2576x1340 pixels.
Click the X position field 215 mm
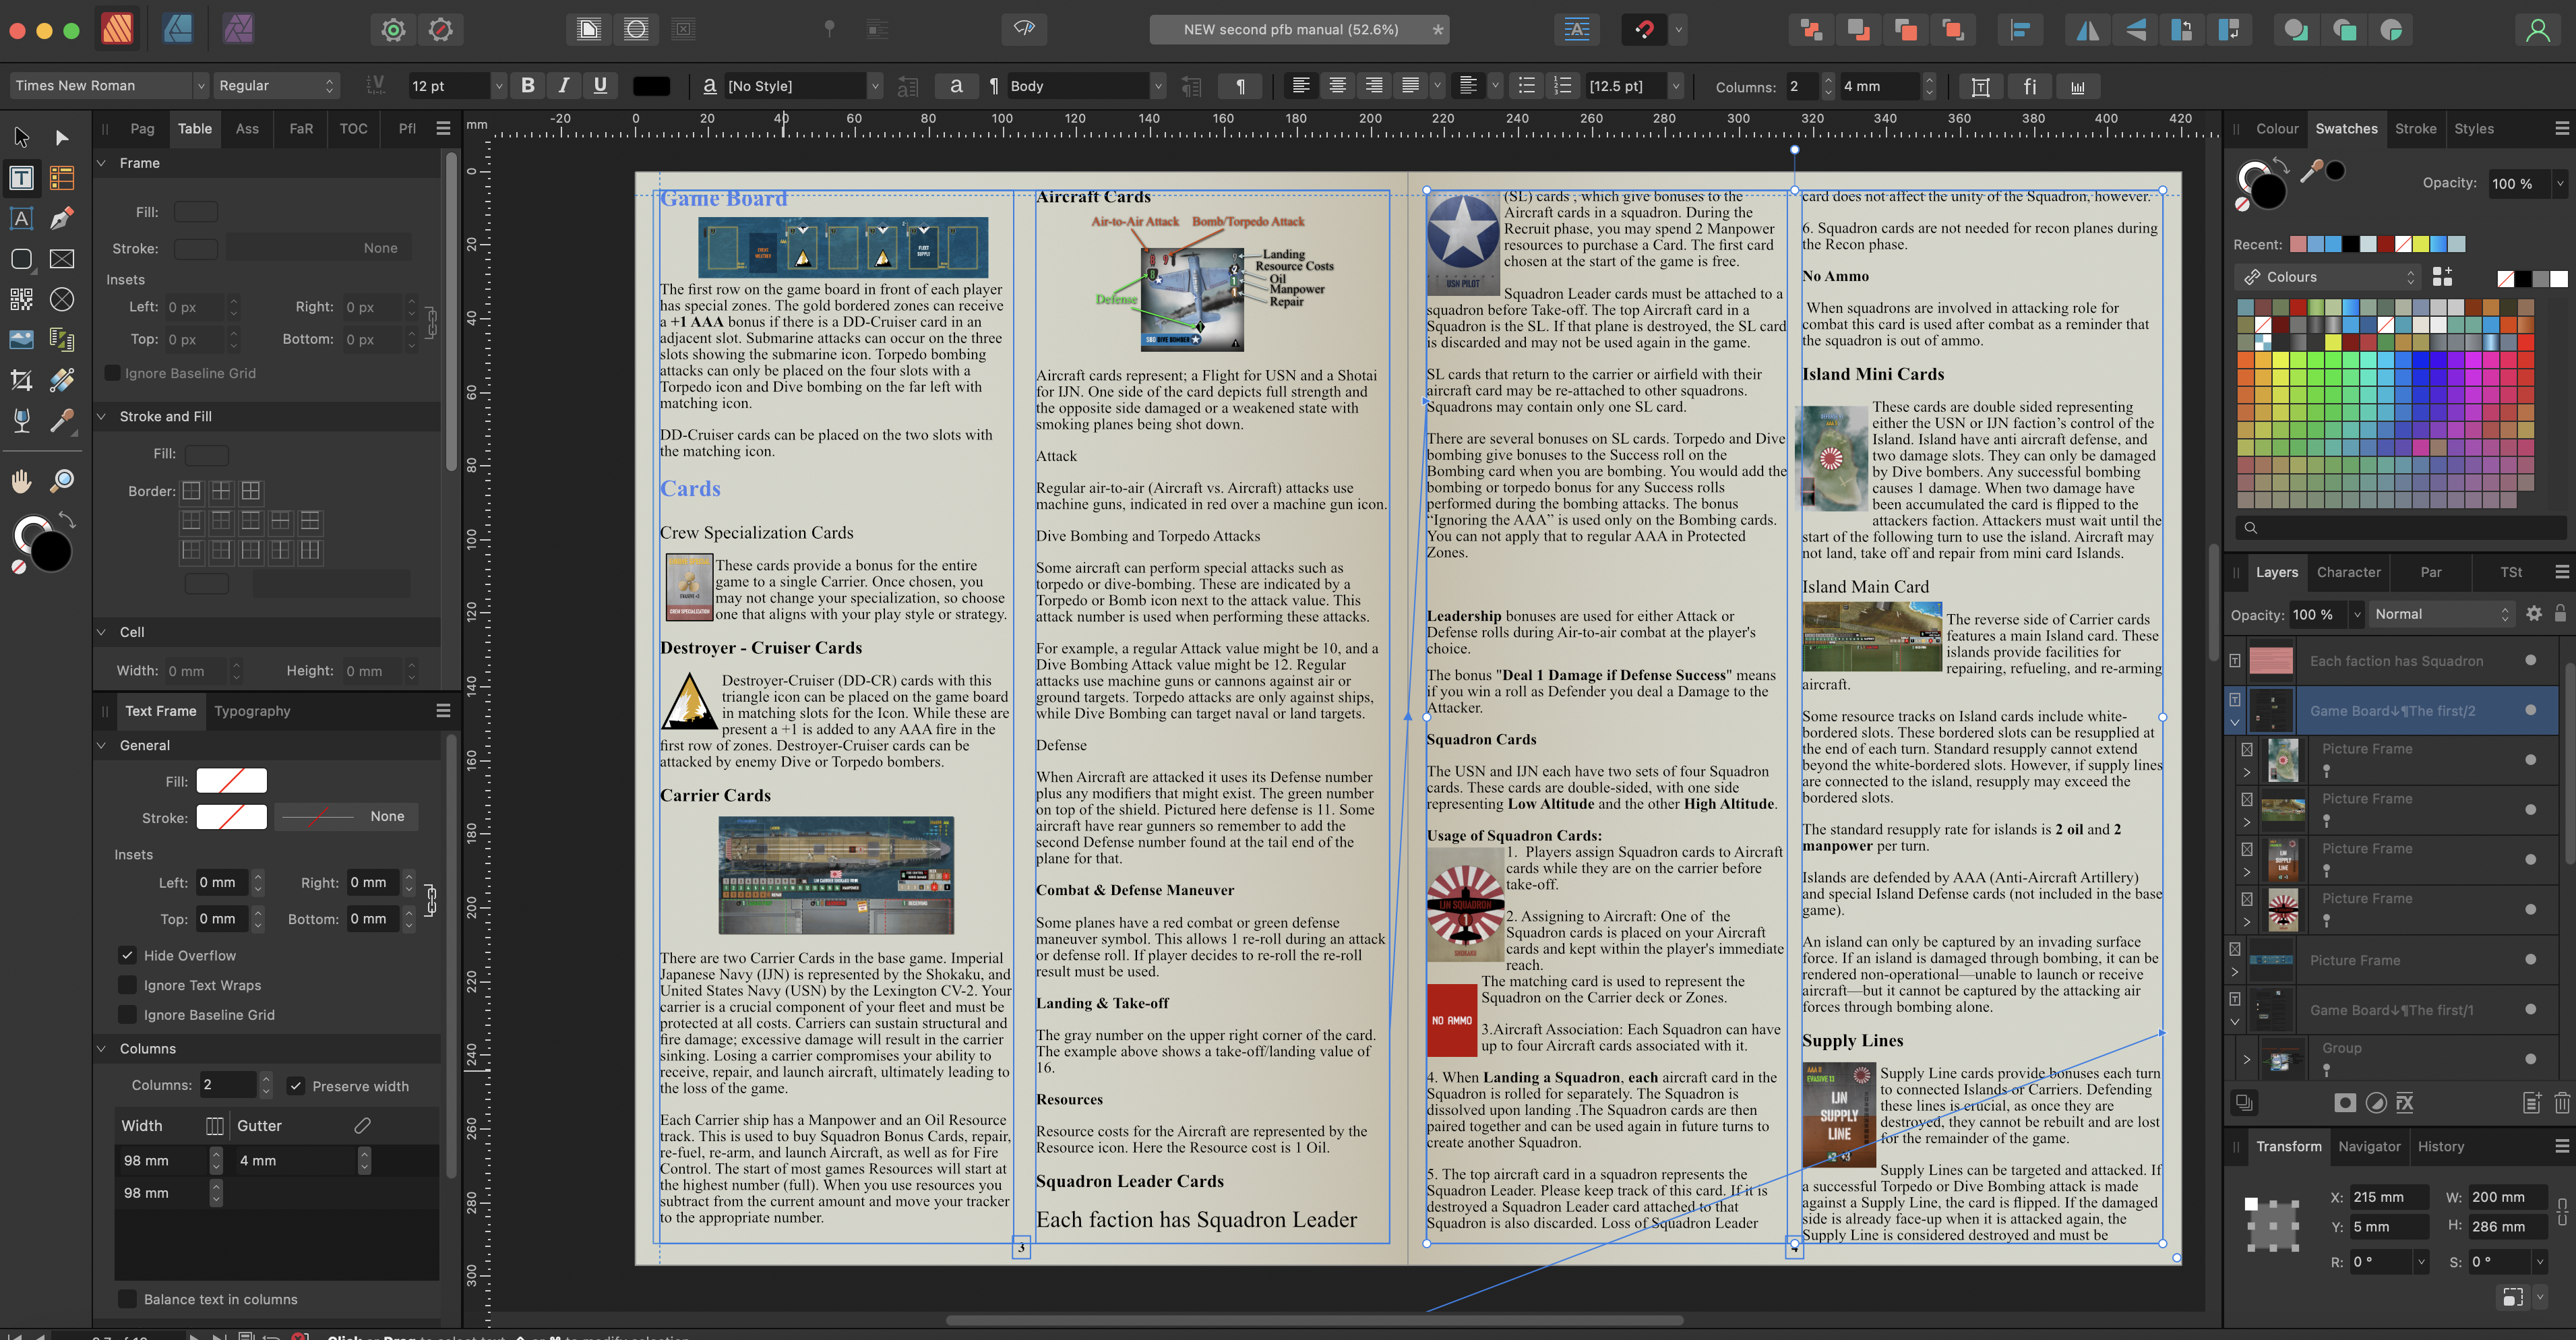[2388, 1197]
